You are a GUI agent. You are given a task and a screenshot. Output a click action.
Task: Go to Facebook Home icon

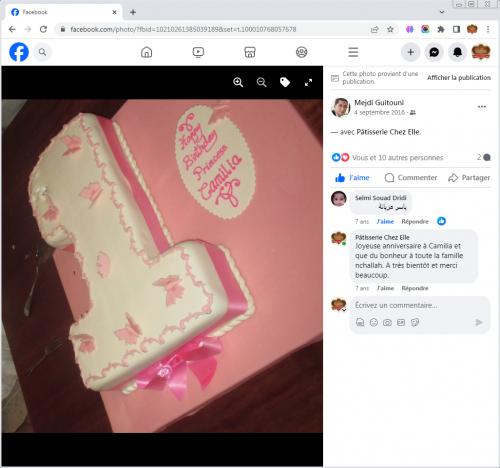[146, 52]
